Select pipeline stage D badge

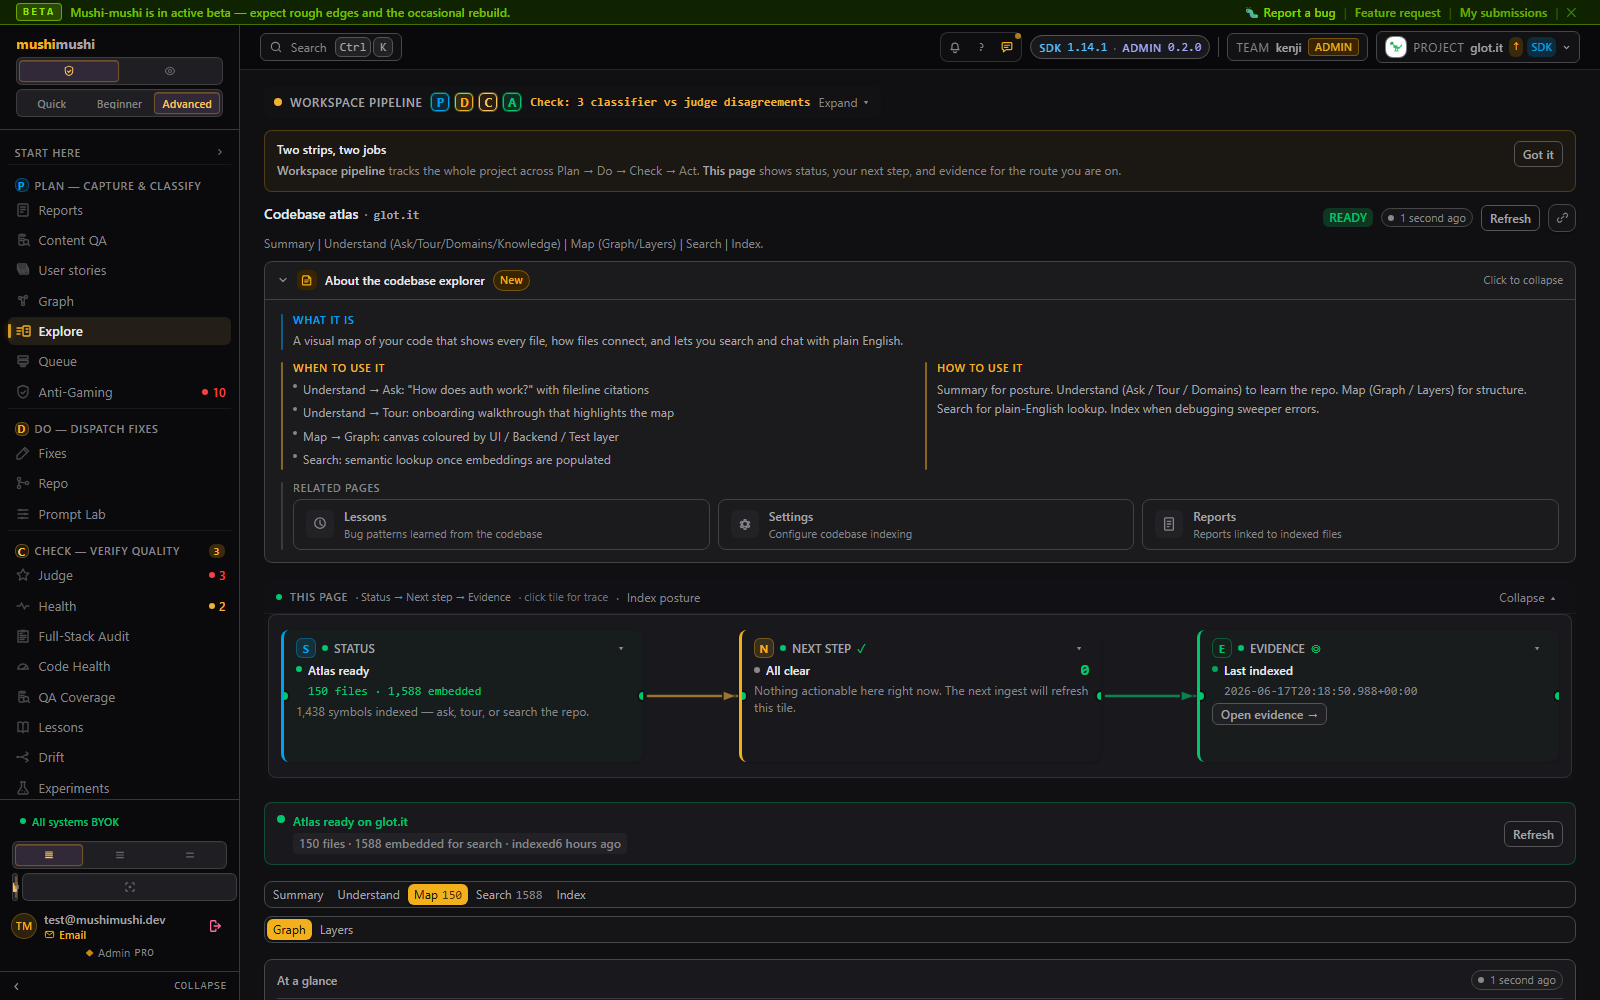pos(464,102)
